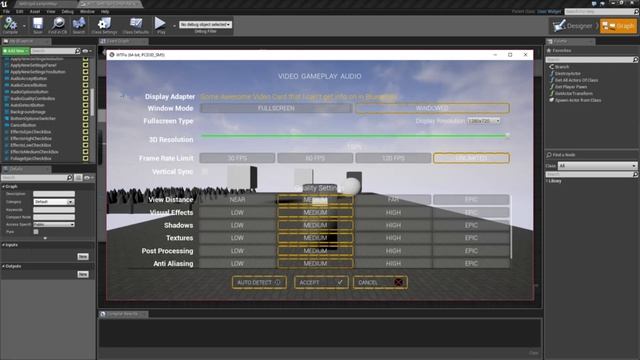This screenshot has width=640, height=360.
Task: Open the debug object selector dropdown
Action: [206, 24]
